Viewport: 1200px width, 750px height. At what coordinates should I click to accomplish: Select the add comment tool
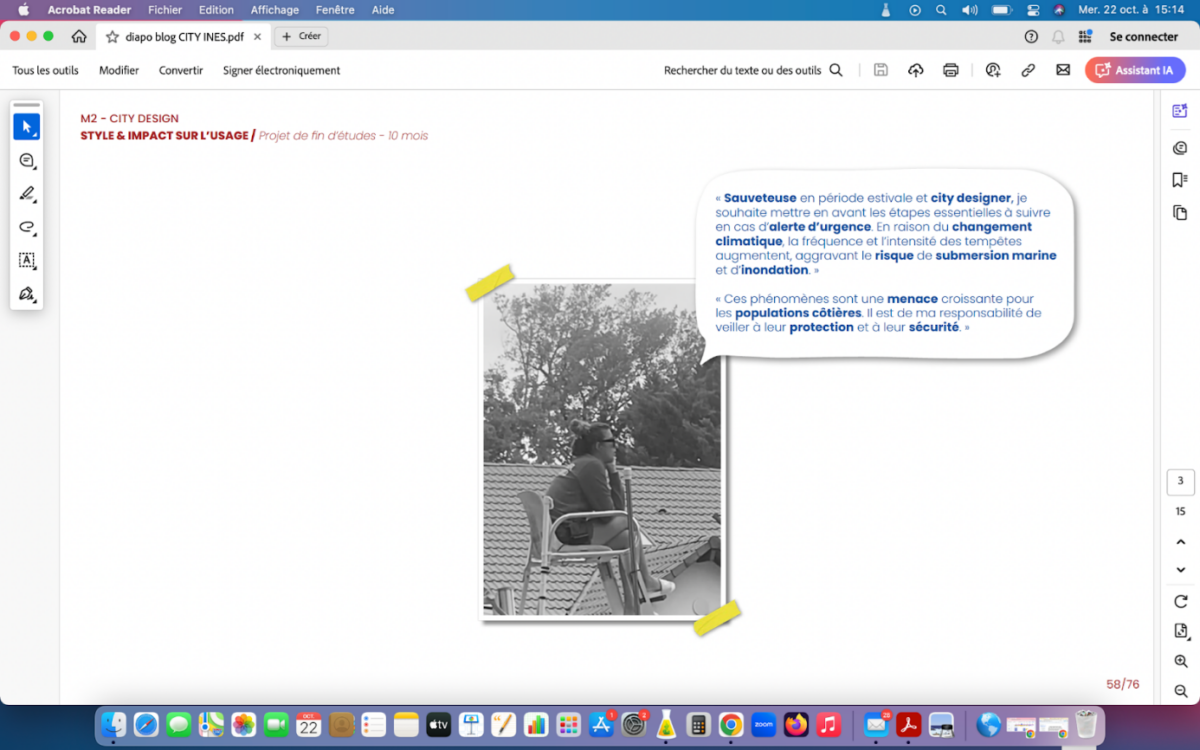27,161
